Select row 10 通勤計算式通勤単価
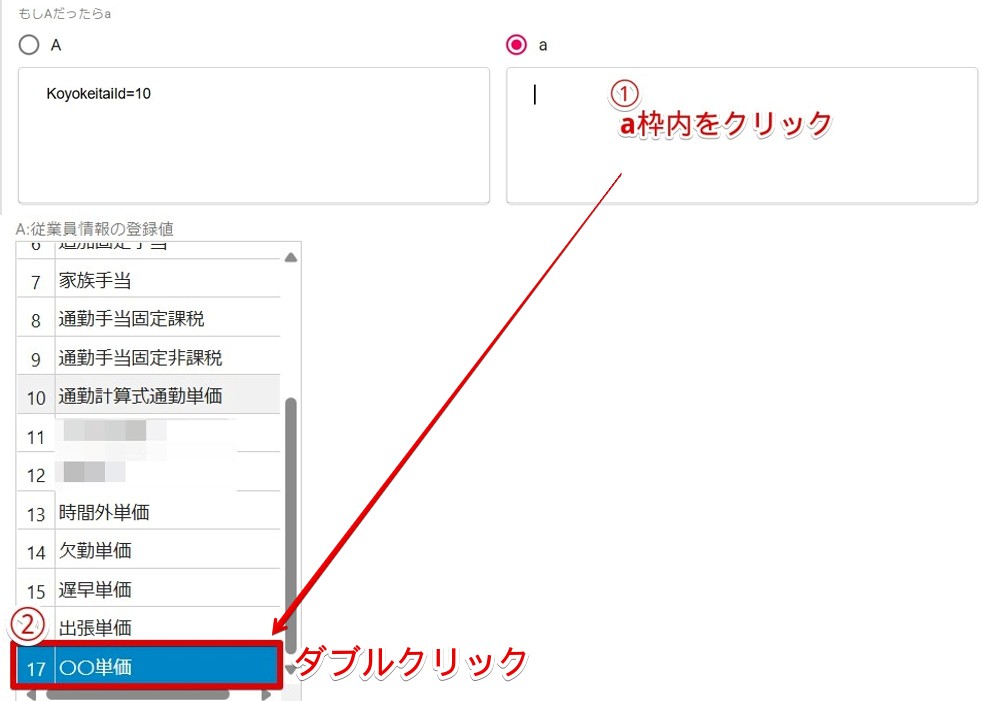Image resolution: width=986 pixels, height=701 pixels. pyautogui.click(x=148, y=395)
